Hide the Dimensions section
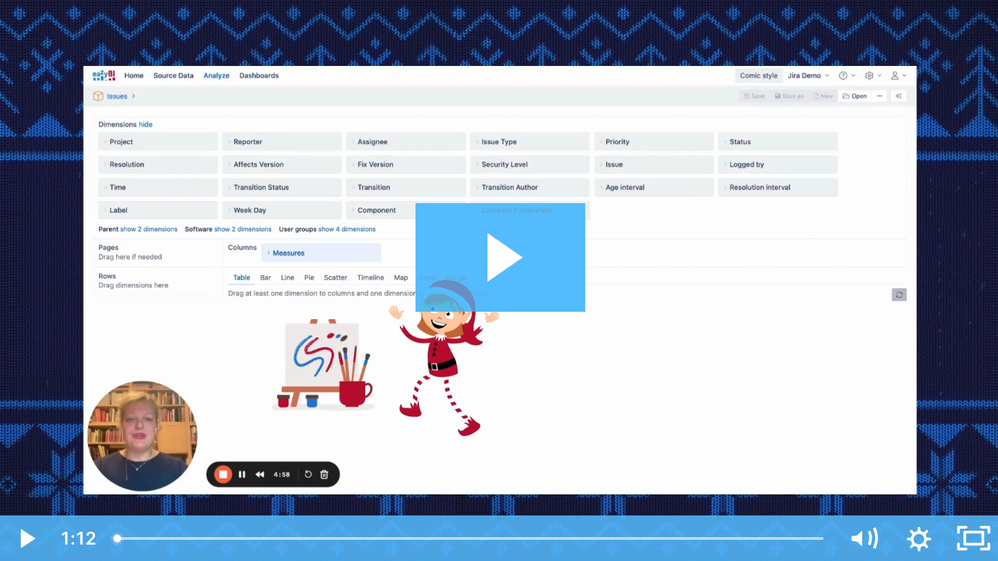Image resolution: width=998 pixels, height=561 pixels. (x=146, y=124)
